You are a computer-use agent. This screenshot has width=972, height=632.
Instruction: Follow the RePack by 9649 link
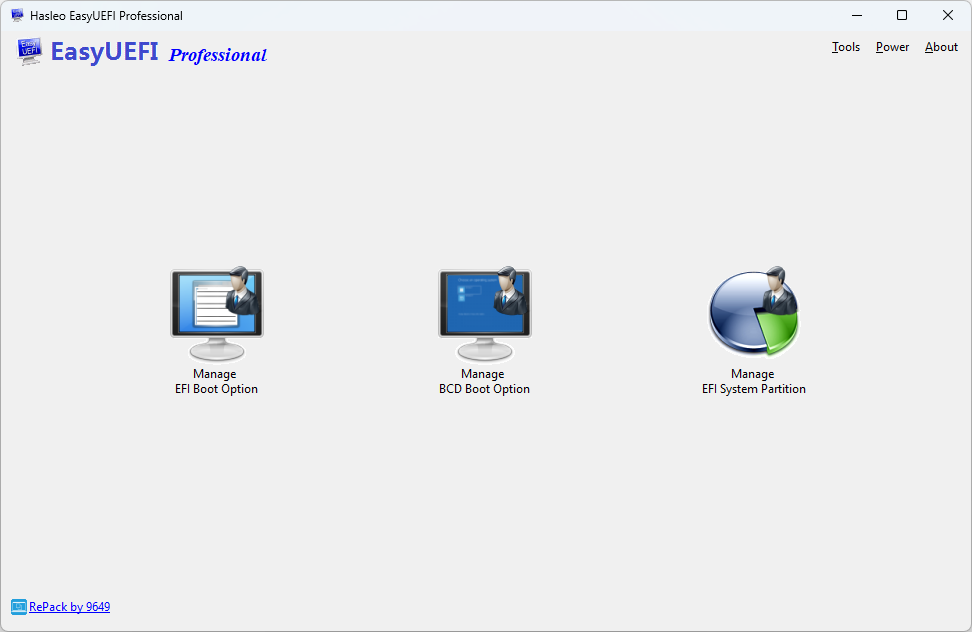69,607
